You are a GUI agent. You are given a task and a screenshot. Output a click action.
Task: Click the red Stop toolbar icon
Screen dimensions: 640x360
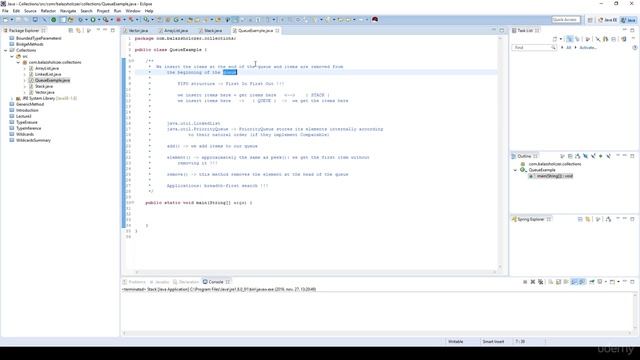(x=118, y=20)
